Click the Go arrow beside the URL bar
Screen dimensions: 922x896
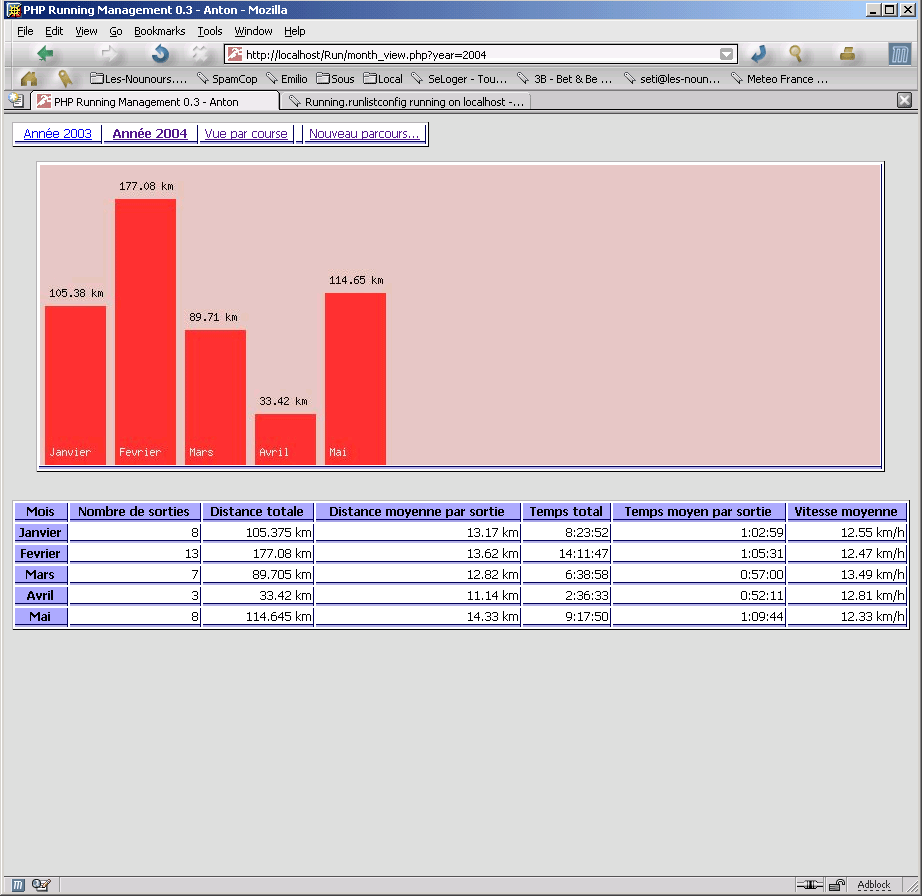(x=759, y=54)
